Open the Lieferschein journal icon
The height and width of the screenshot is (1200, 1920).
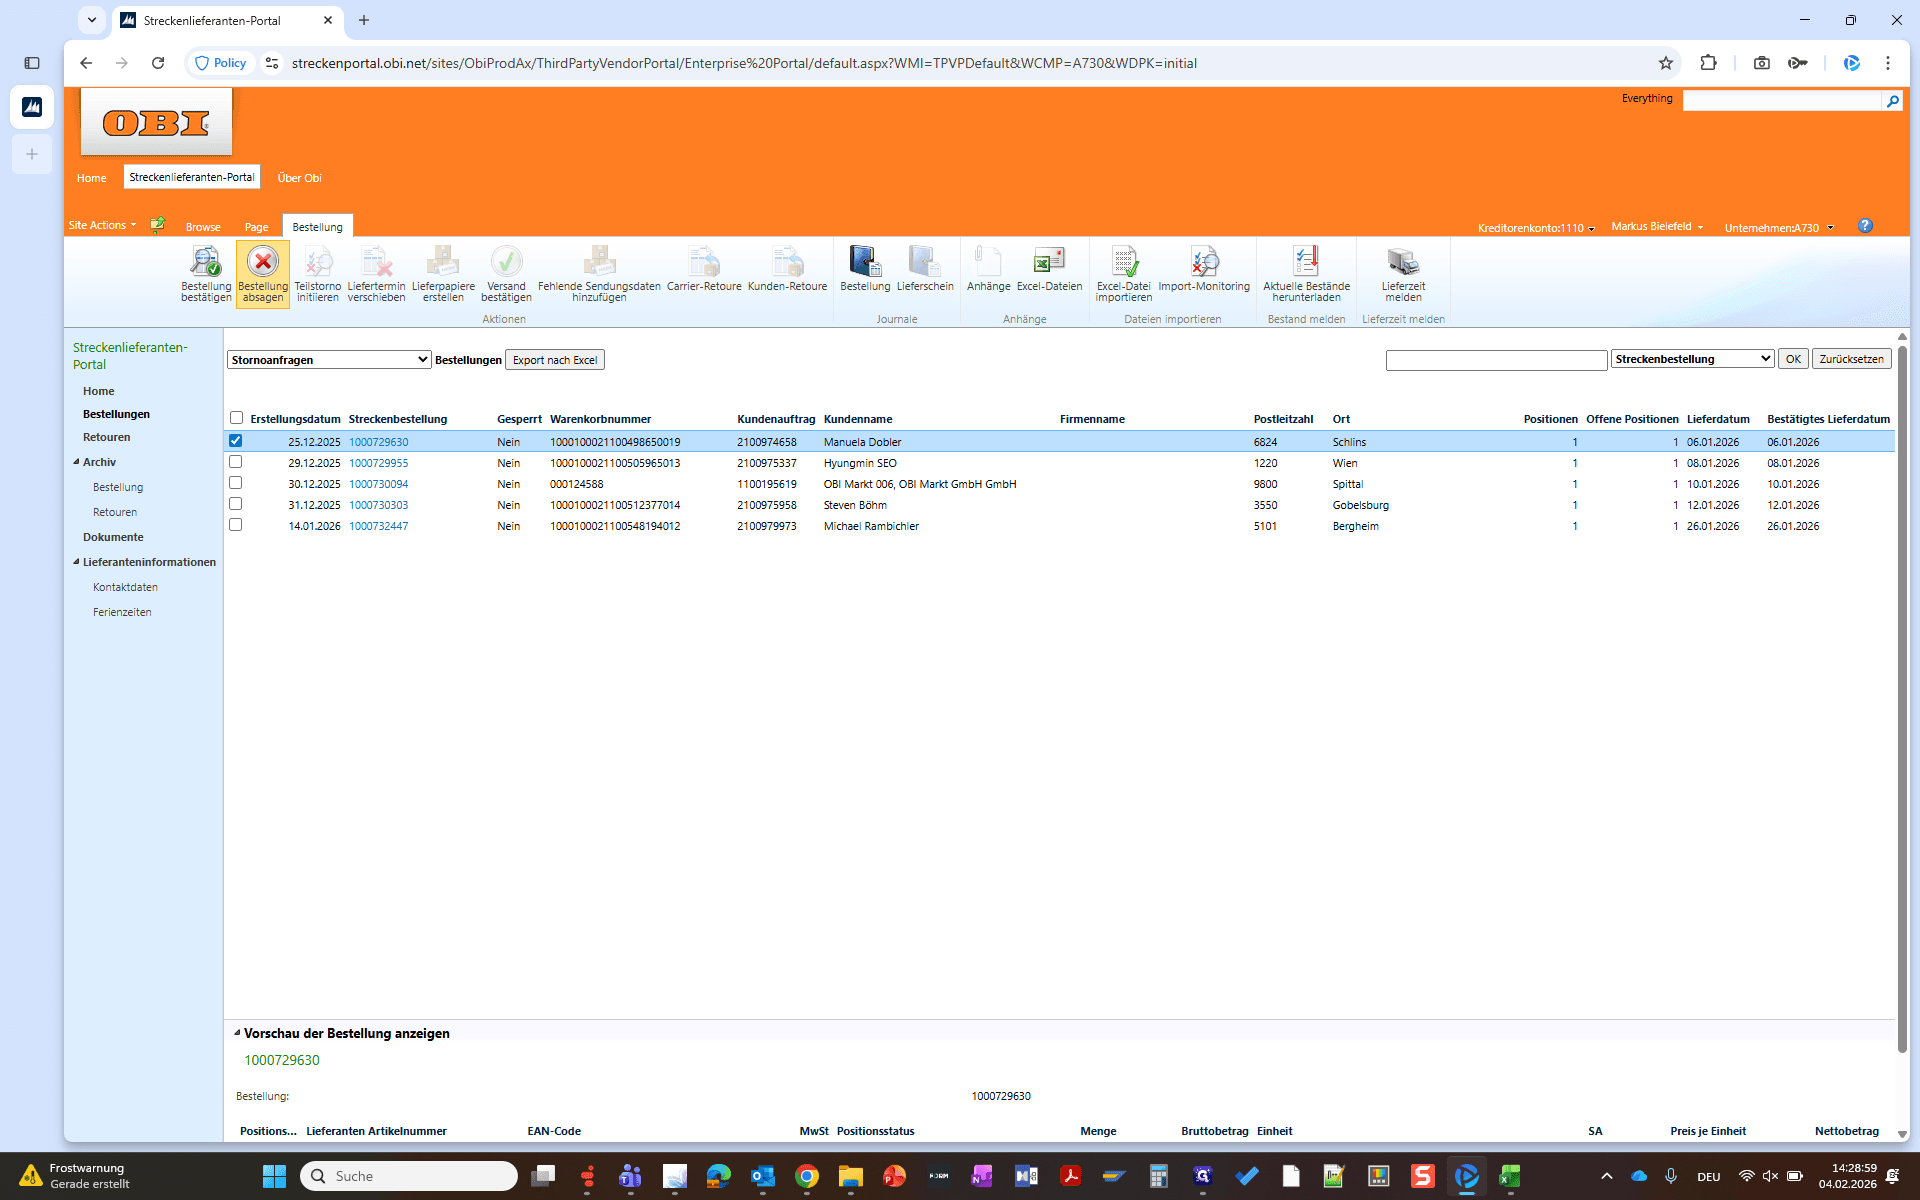925,268
